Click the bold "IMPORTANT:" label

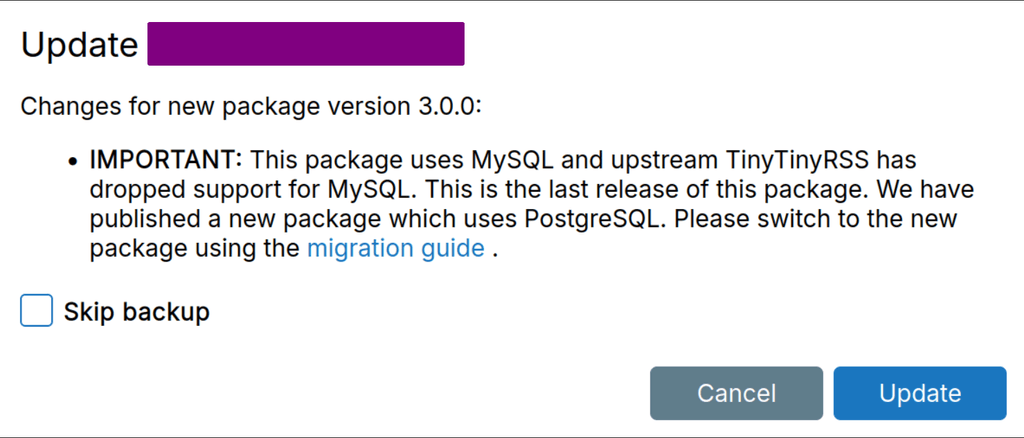167,160
